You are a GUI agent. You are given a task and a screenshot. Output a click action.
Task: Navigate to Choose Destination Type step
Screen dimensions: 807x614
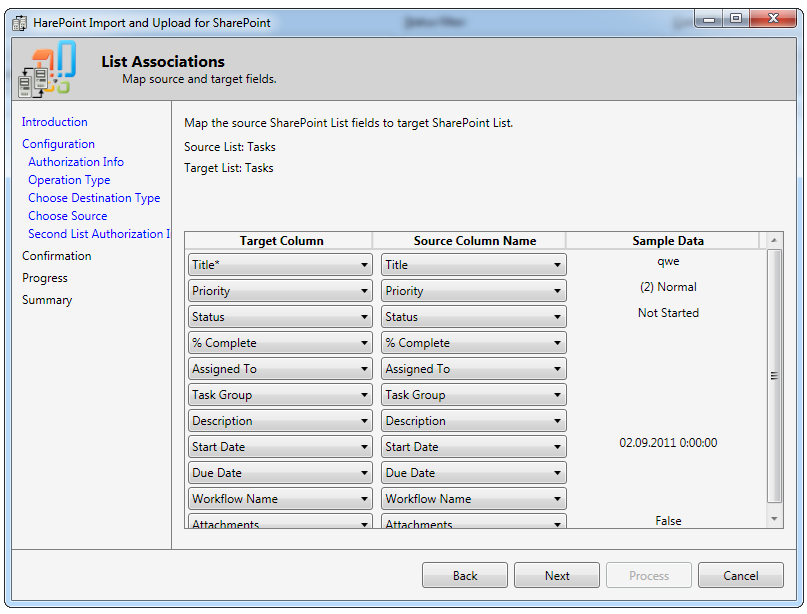[x=94, y=198]
